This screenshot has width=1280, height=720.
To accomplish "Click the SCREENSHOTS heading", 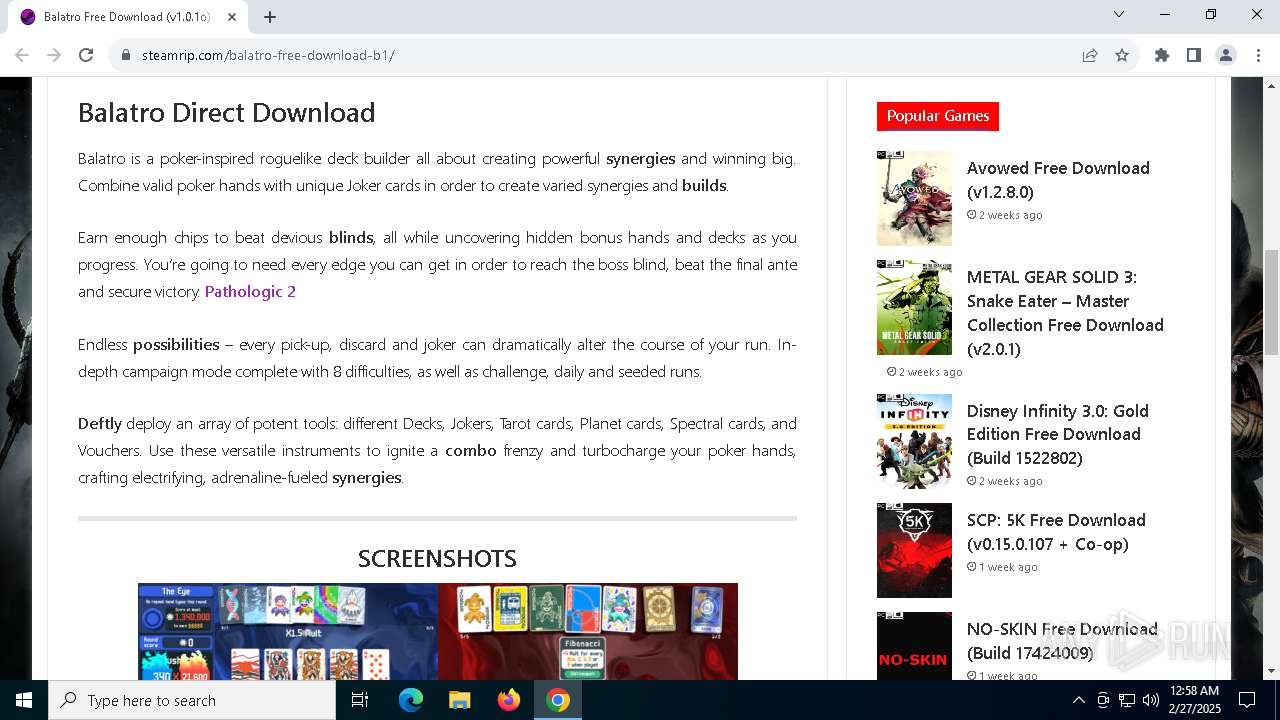I will tap(437, 558).
